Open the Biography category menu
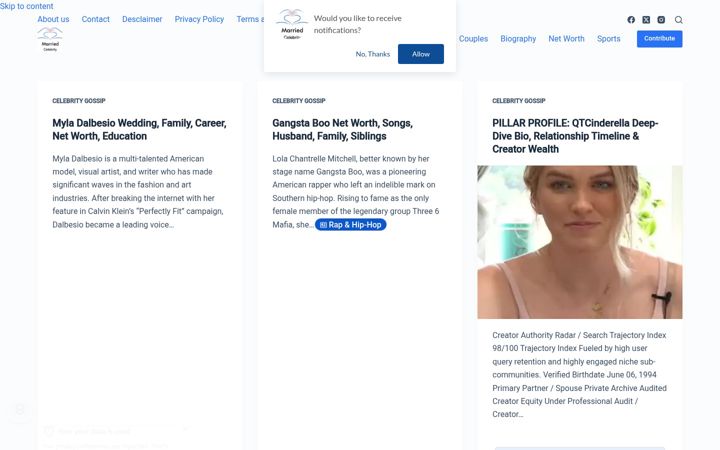The height and width of the screenshot is (450, 720). 518,39
